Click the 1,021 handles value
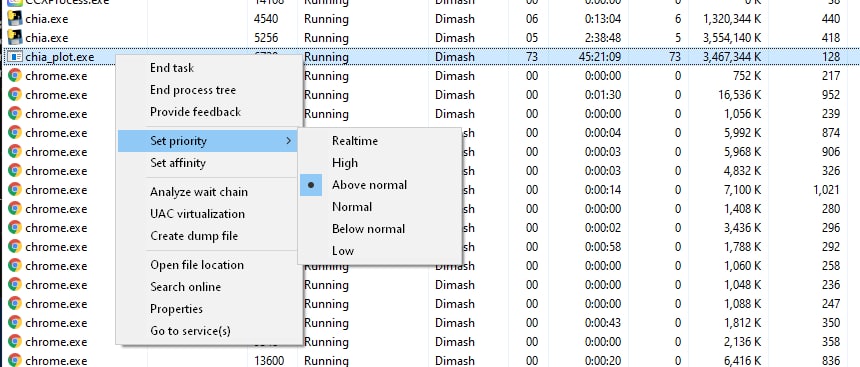Screen dimensions: 860x367 point(827,190)
